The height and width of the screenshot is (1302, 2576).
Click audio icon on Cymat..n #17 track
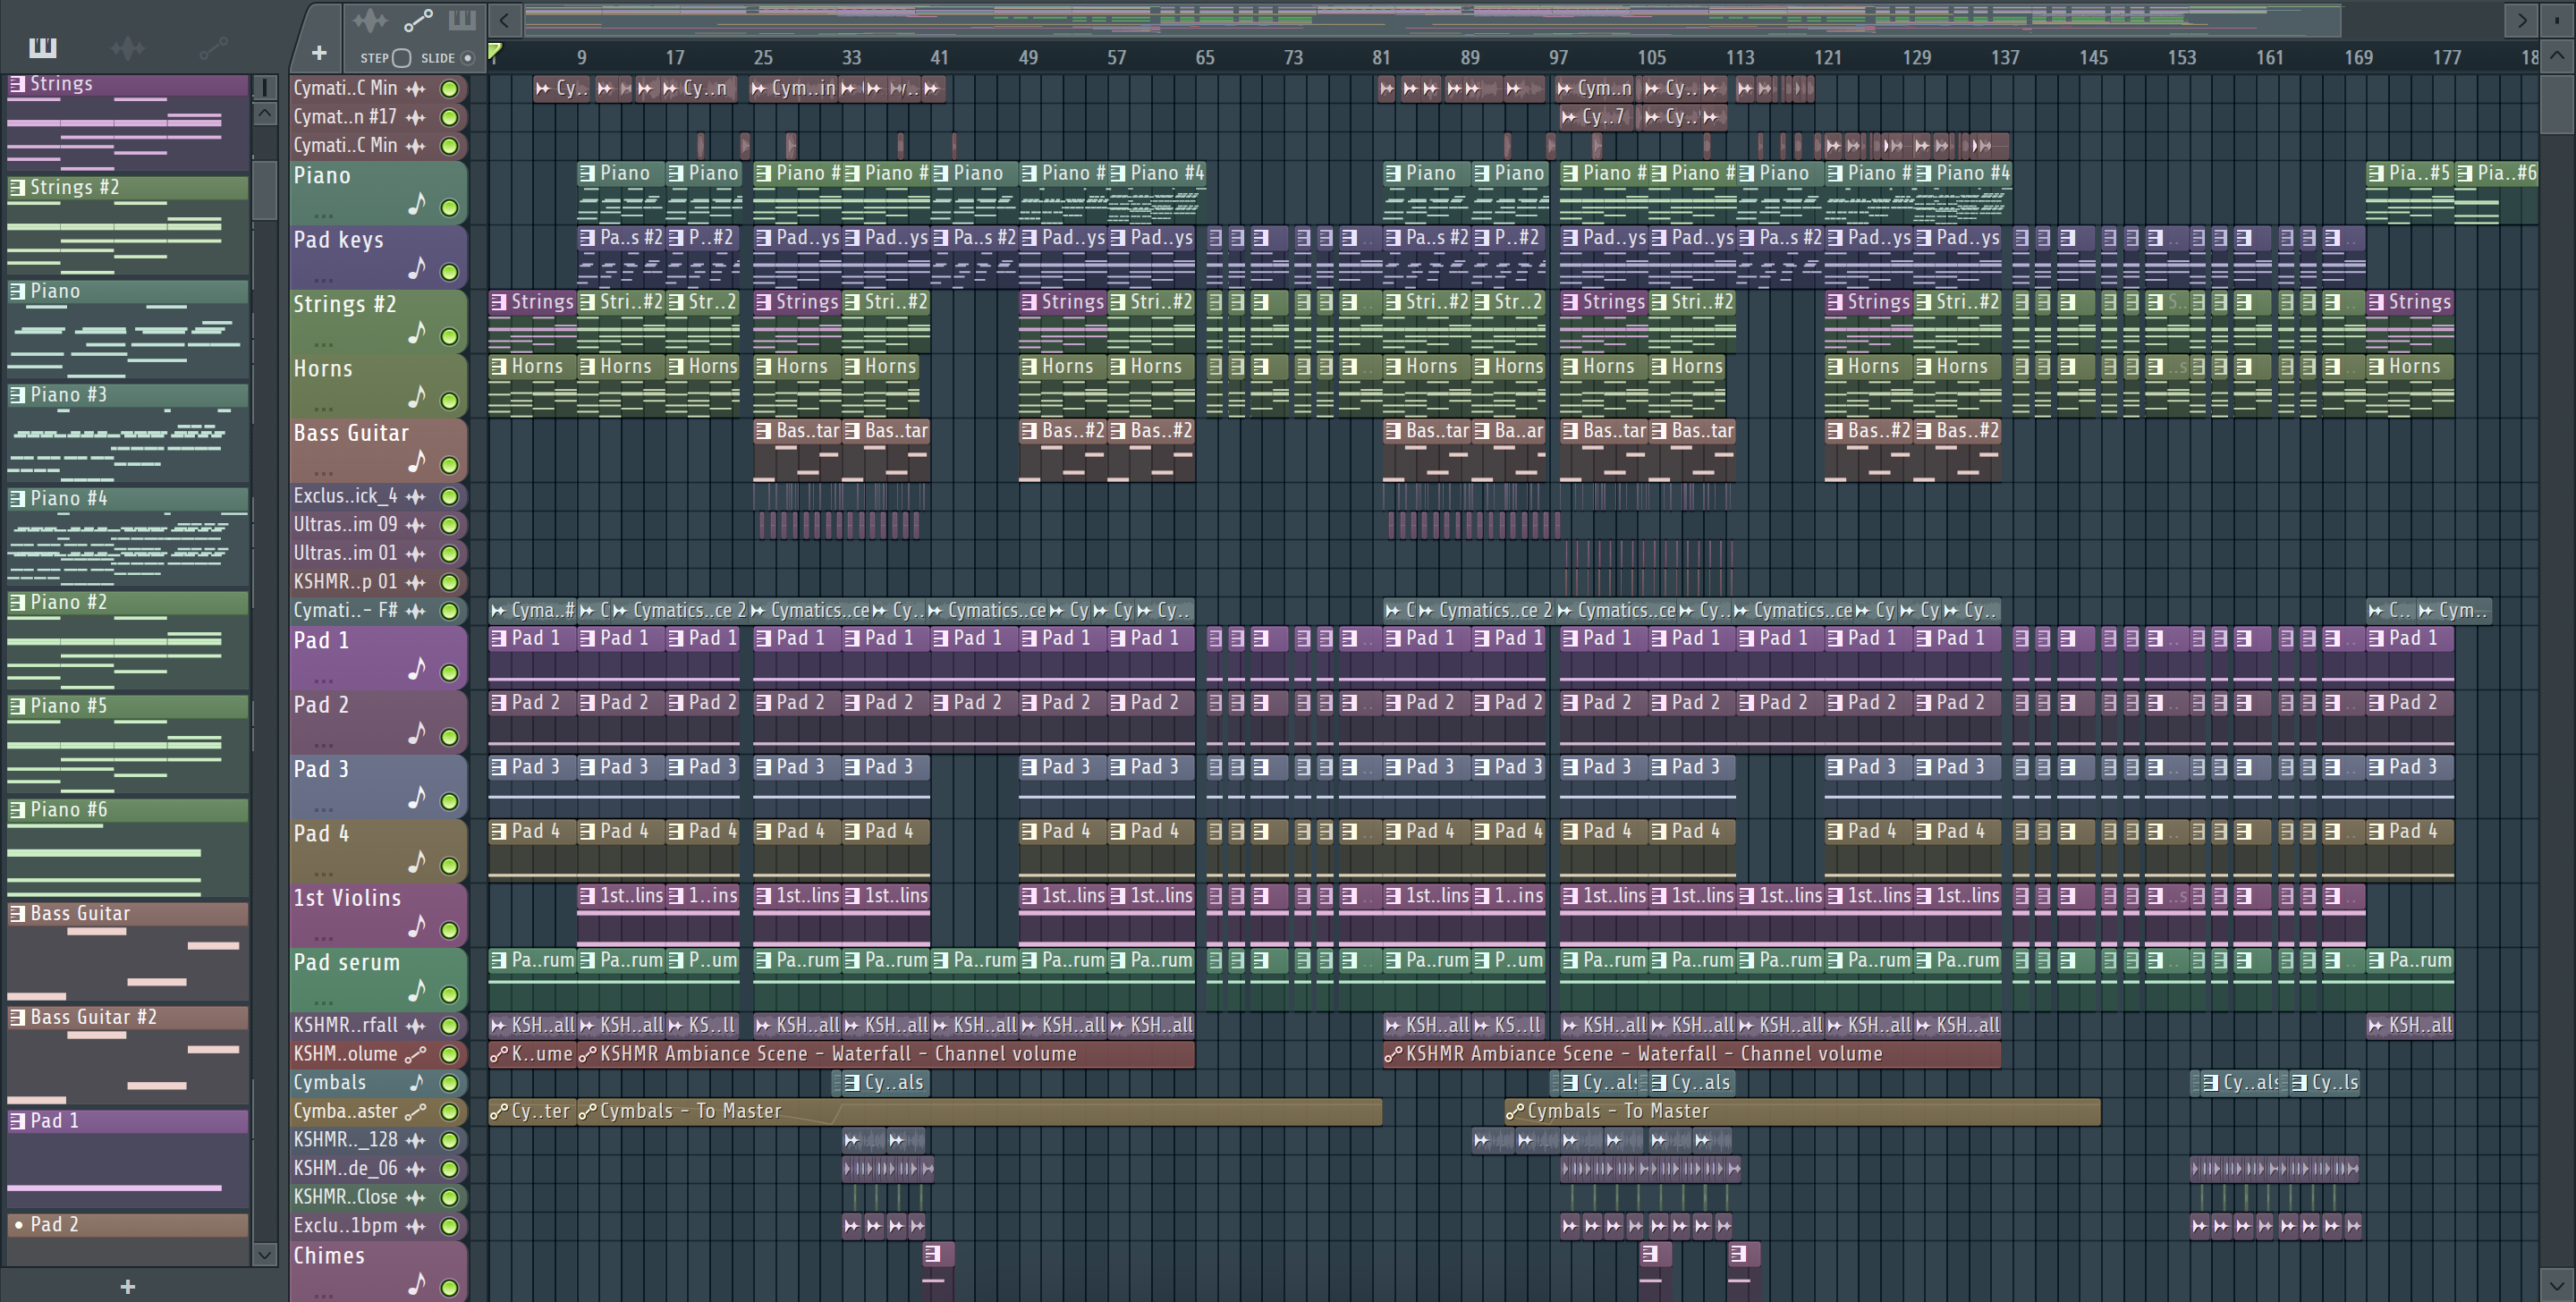416,117
